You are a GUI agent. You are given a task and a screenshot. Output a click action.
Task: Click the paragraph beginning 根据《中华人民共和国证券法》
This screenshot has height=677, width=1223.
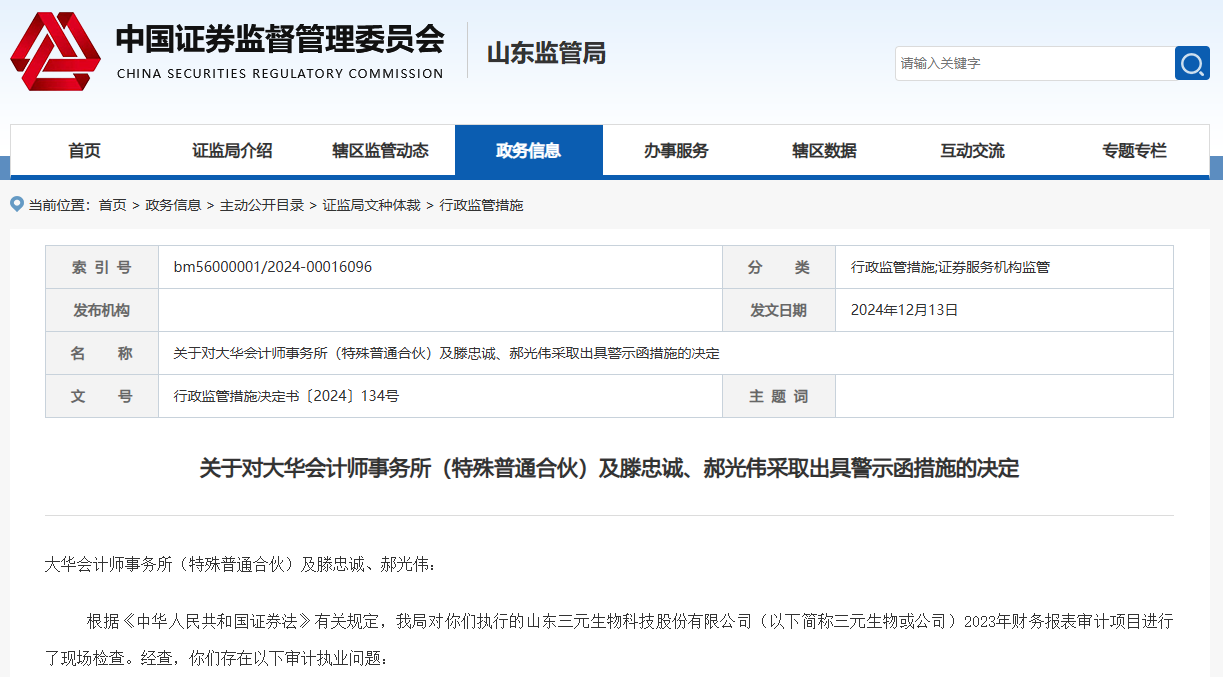coord(609,640)
